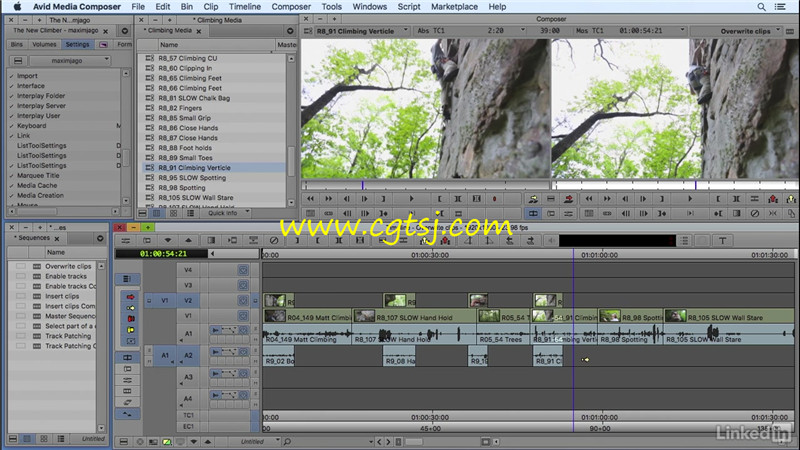
Task: Click the Title tool T icon
Action: pyautogui.click(x=722, y=240)
